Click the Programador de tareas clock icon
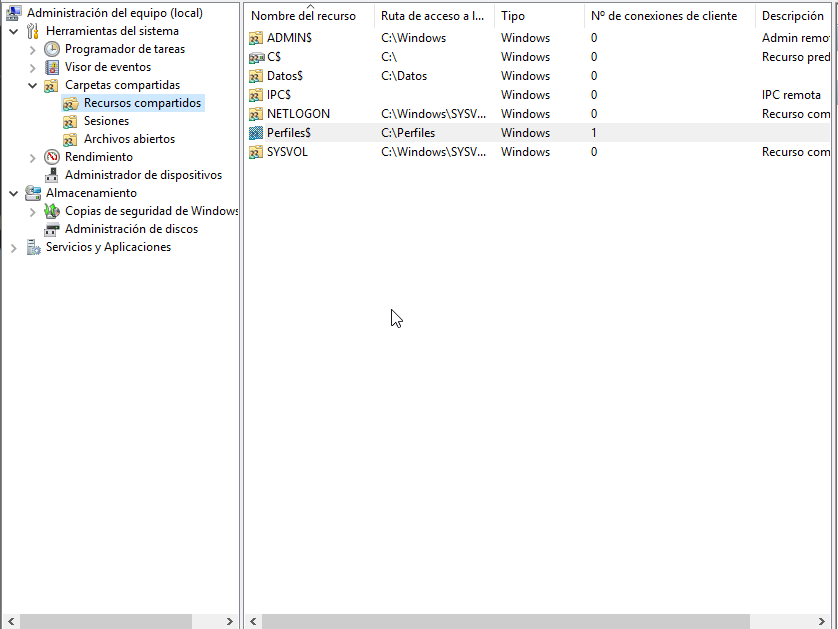 point(52,49)
